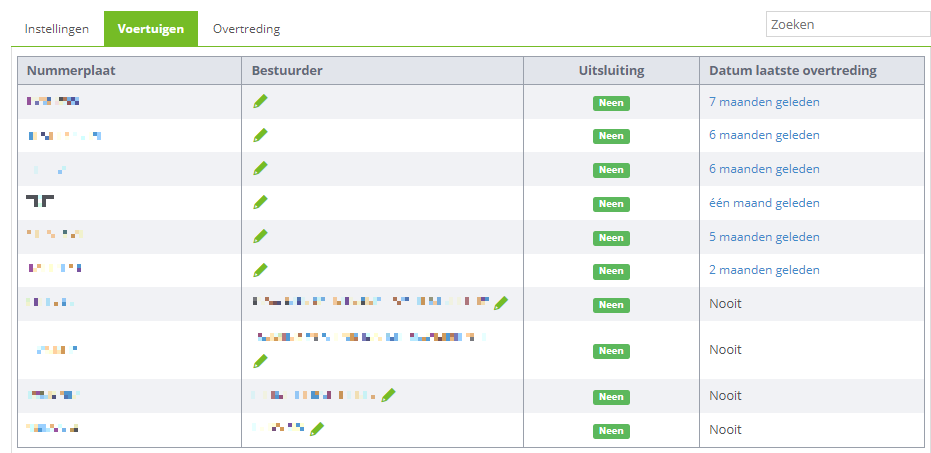Edit driver pencil in last table row

pos(317,429)
